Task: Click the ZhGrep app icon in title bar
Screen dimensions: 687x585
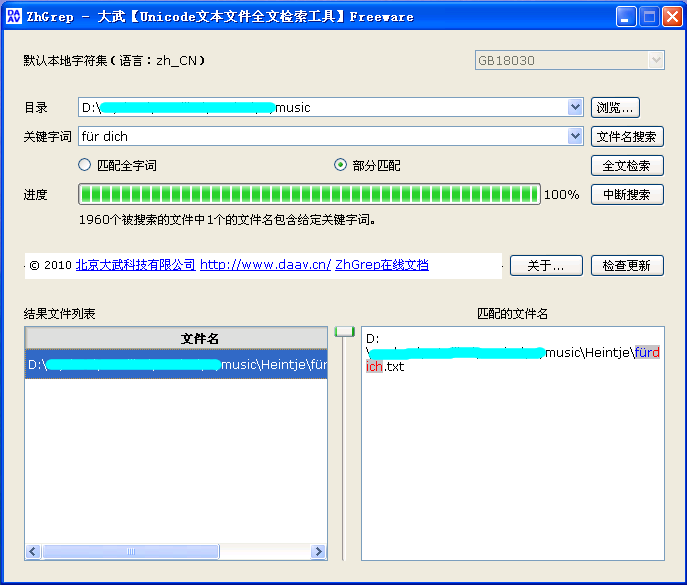Action: [13, 16]
